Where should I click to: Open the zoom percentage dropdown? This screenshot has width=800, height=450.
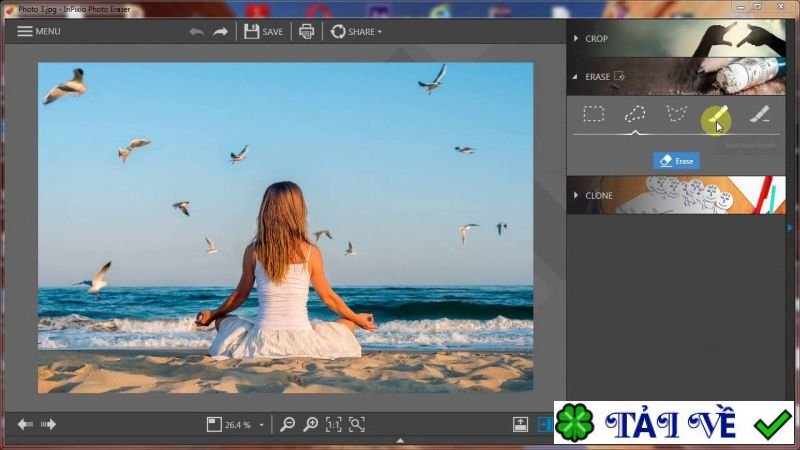tap(262, 425)
